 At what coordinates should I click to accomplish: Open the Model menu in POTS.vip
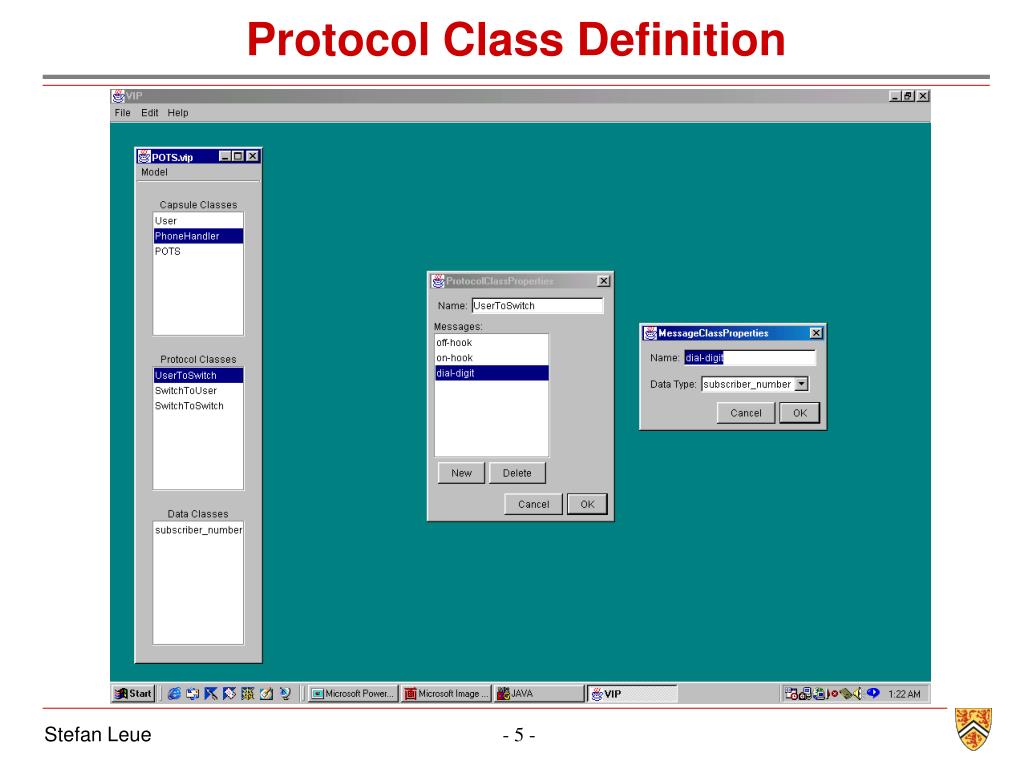click(154, 172)
